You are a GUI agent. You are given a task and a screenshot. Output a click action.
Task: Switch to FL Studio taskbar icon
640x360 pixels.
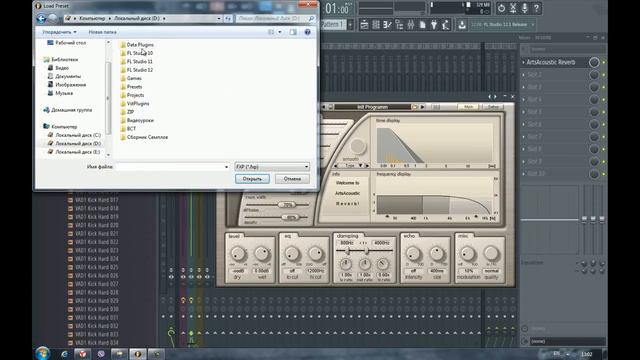[138, 354]
